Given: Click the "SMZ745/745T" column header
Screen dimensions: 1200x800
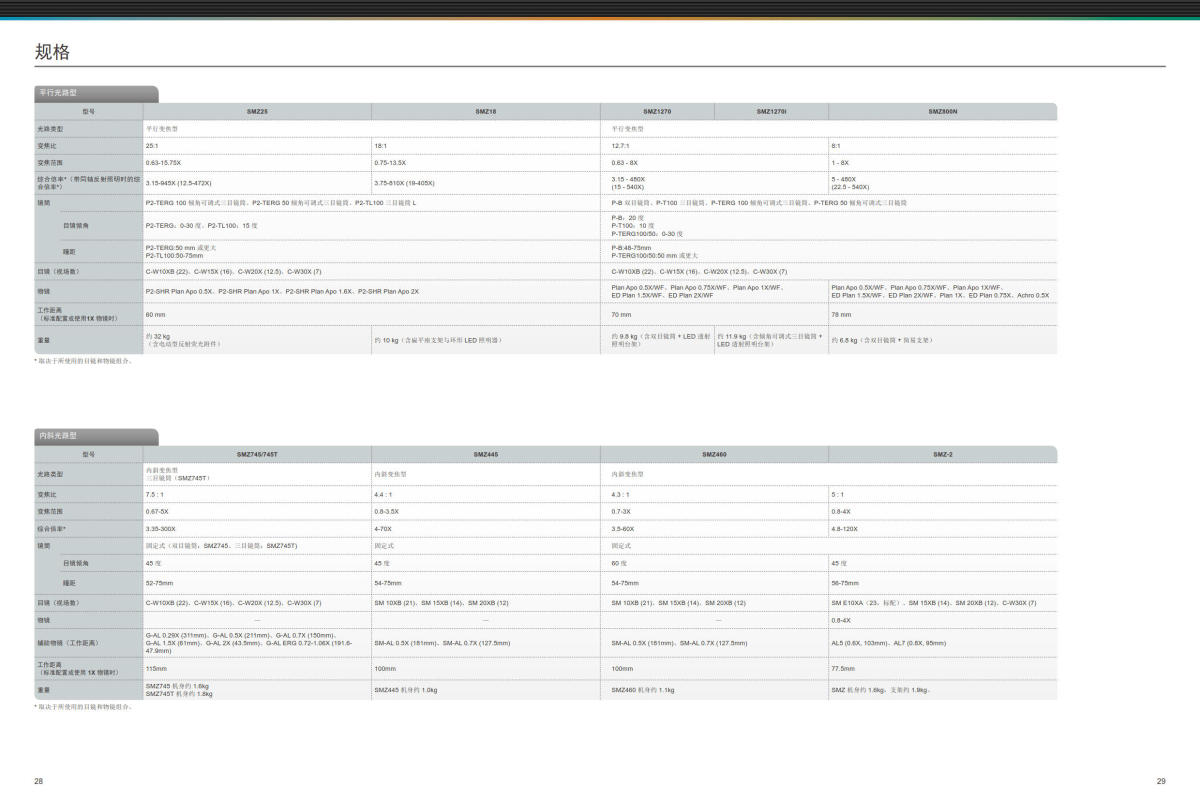Looking at the screenshot, I should [x=257, y=454].
